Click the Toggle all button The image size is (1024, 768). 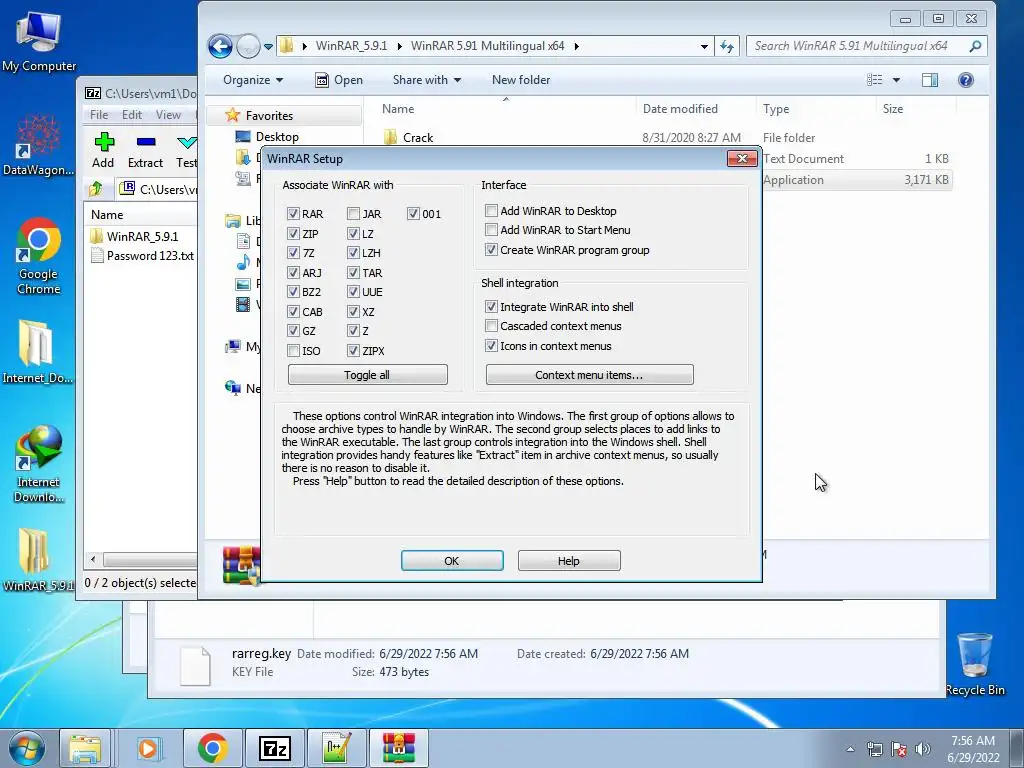(x=368, y=375)
